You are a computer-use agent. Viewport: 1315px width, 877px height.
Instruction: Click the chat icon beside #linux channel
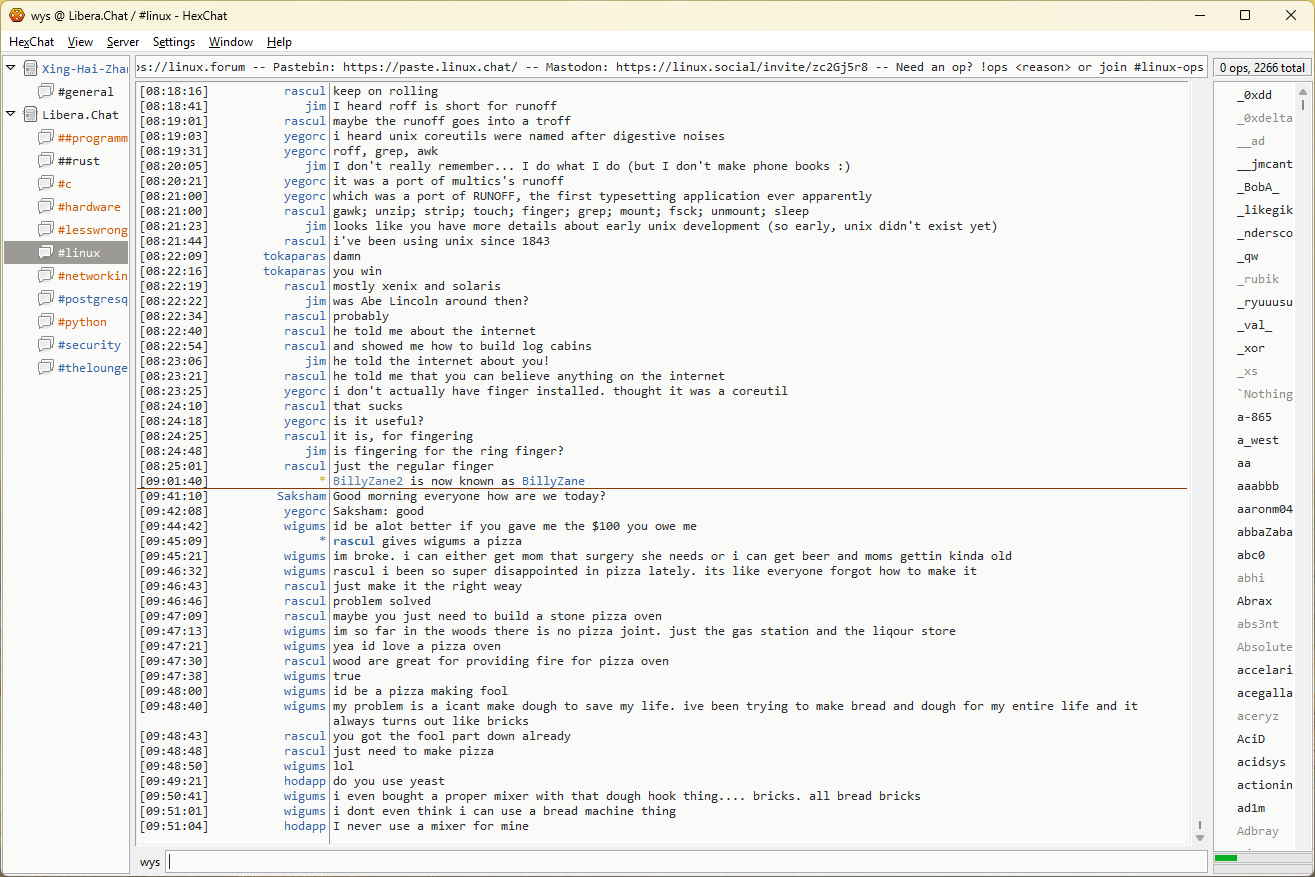tap(46, 253)
